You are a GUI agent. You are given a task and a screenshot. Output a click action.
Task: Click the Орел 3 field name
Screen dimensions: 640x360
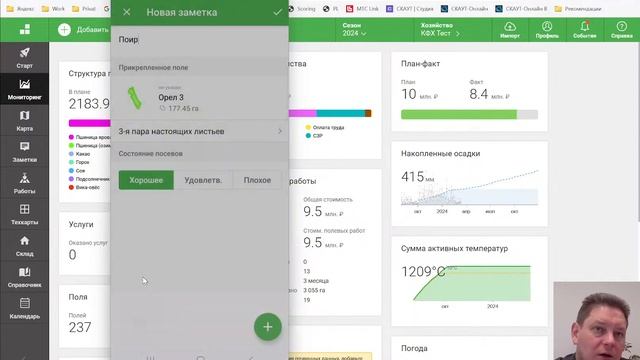click(171, 98)
